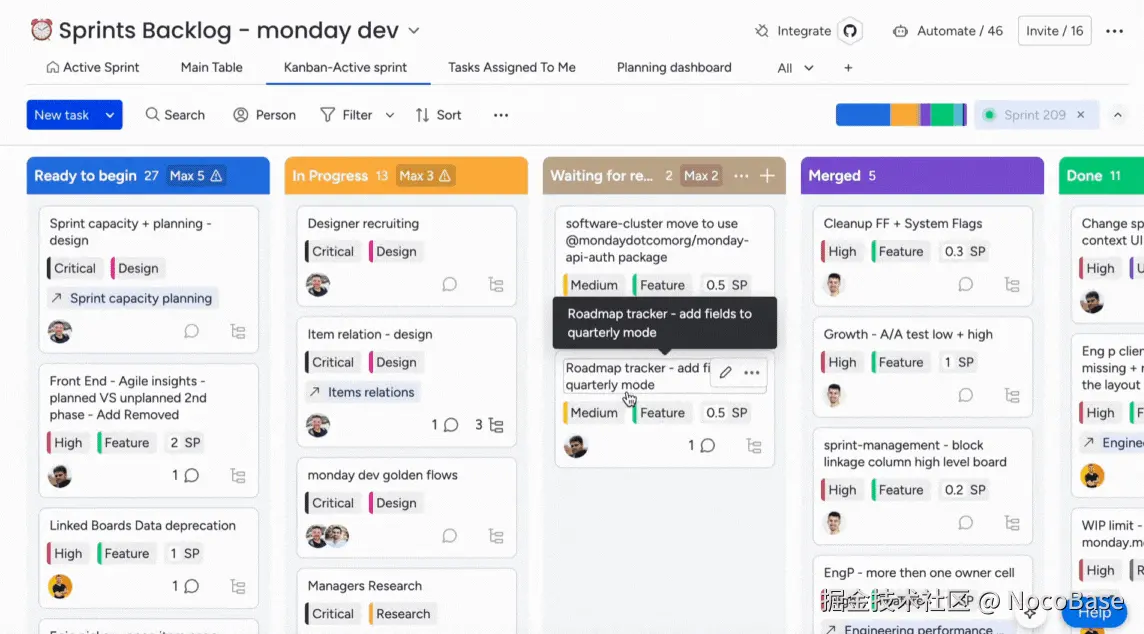Open comments on Sprint capacity planning card
This screenshot has width=1144, height=634.
click(191, 331)
